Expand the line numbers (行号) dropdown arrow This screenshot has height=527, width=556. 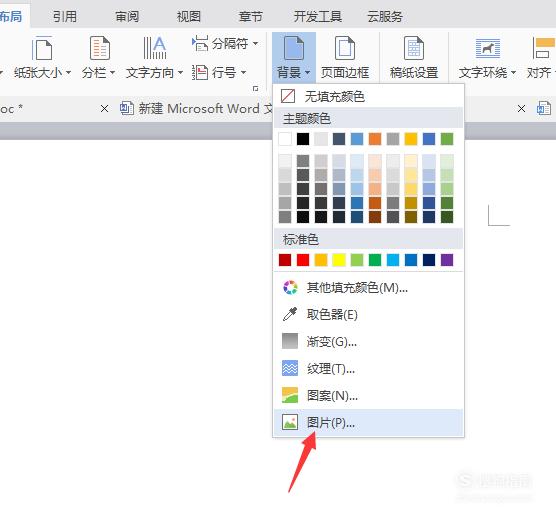(243, 72)
